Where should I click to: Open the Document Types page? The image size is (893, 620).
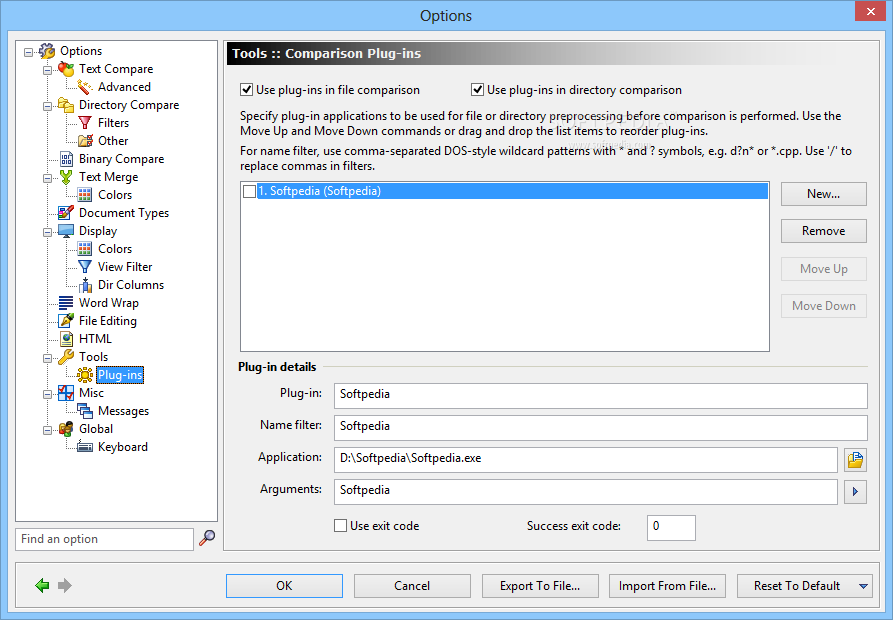124,213
